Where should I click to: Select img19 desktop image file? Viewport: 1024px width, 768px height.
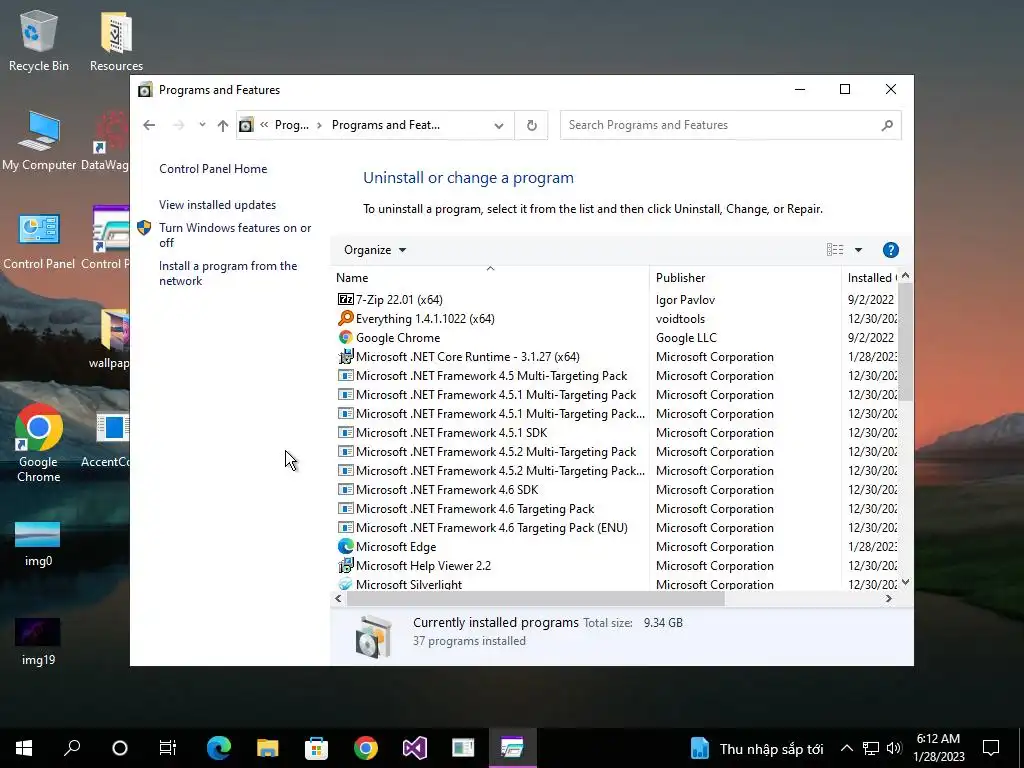click(38, 641)
